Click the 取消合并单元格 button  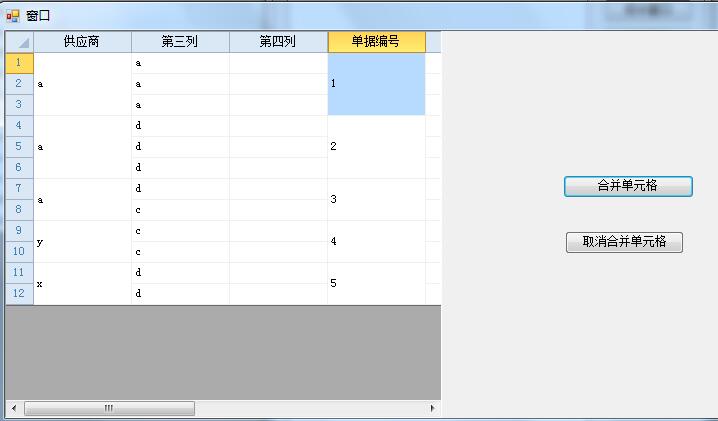coord(624,242)
